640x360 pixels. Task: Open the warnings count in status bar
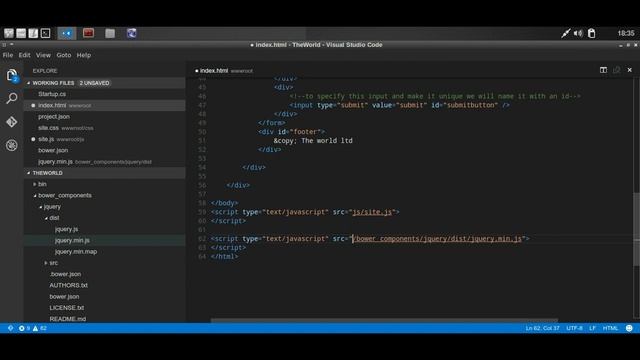[40, 328]
